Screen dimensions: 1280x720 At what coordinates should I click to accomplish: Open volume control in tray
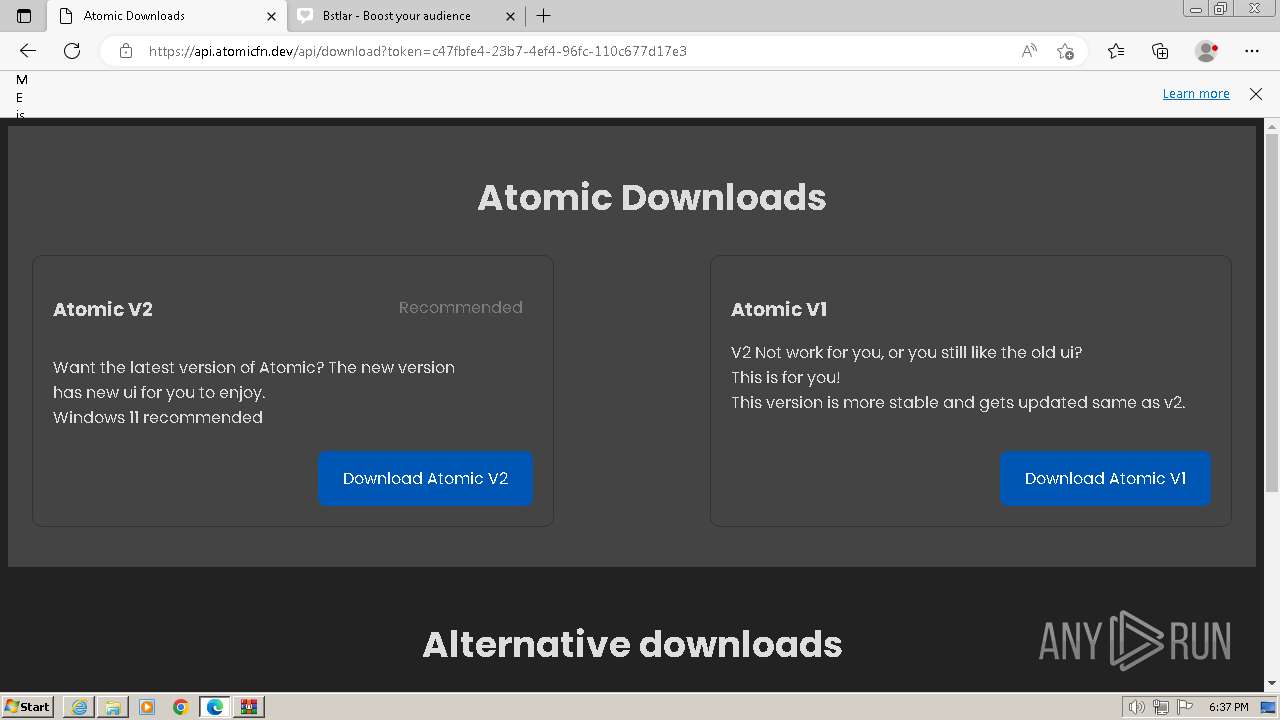(x=1137, y=707)
